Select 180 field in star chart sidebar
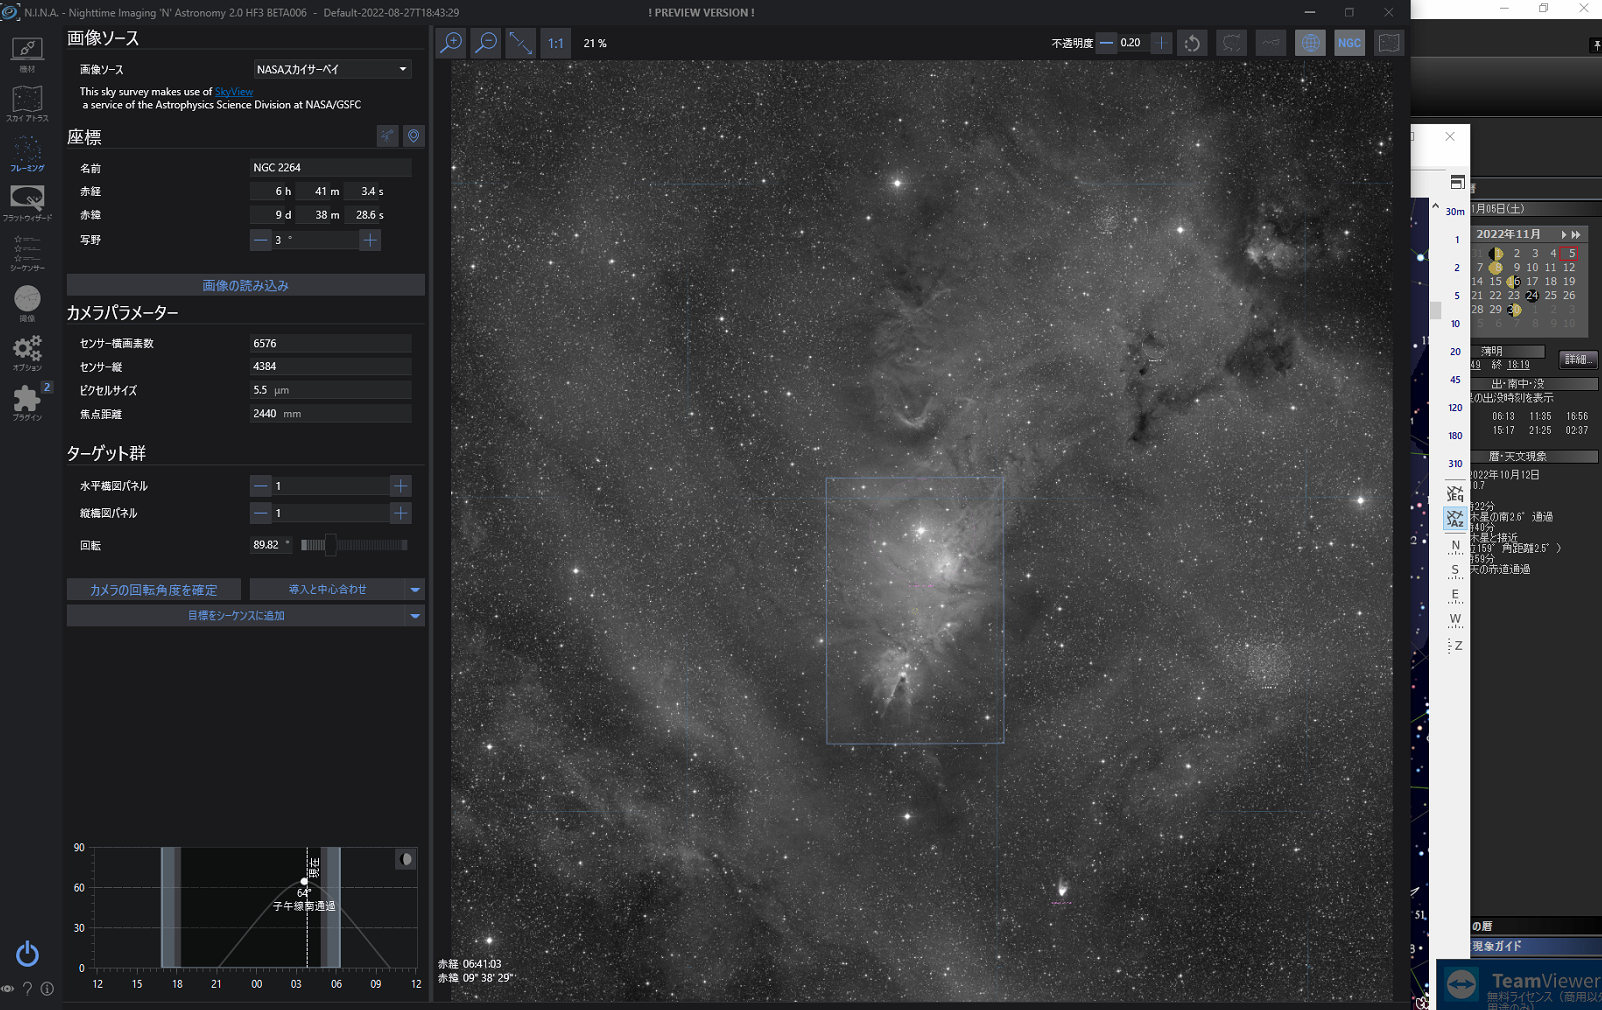This screenshot has width=1602, height=1010. click(x=1455, y=435)
